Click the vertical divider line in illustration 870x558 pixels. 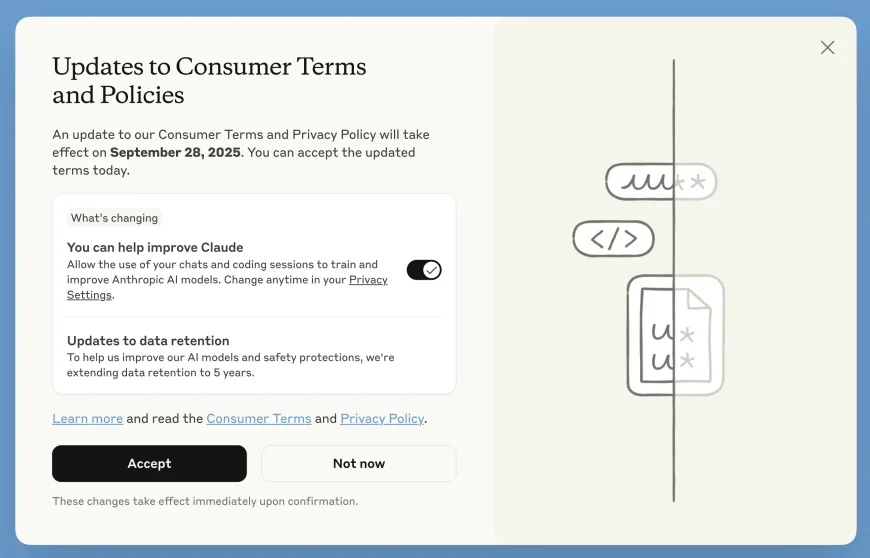point(674,280)
